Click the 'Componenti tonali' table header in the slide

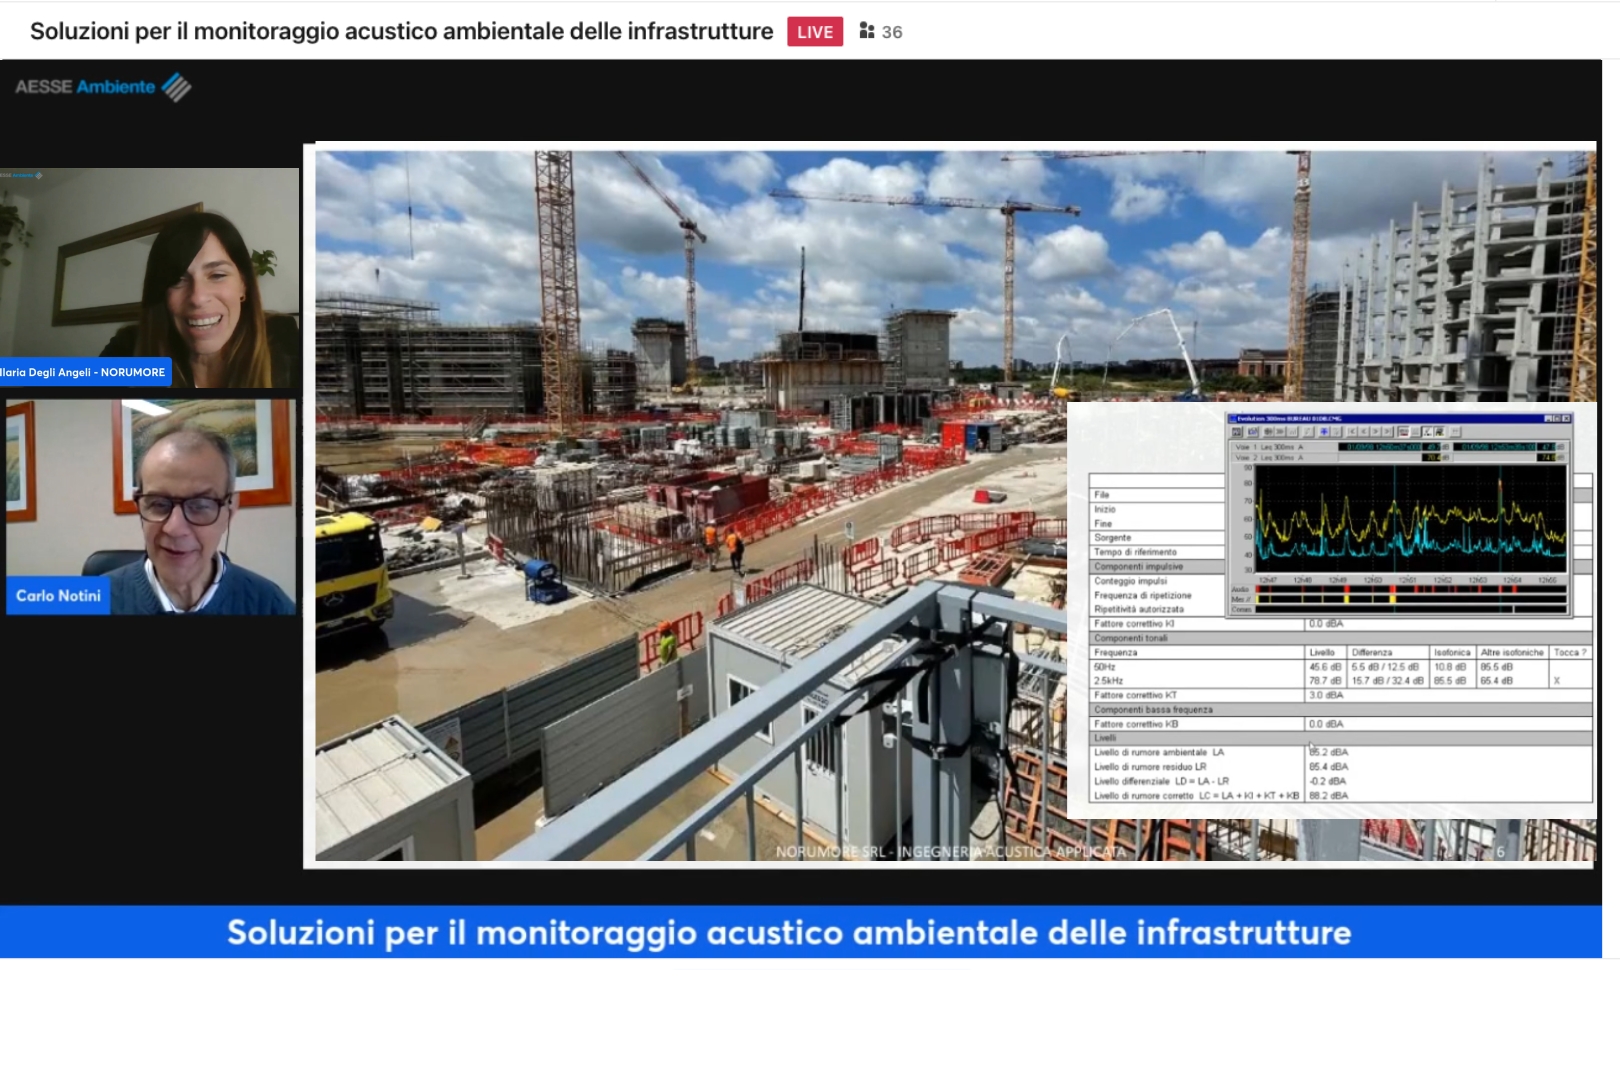tap(1340, 638)
